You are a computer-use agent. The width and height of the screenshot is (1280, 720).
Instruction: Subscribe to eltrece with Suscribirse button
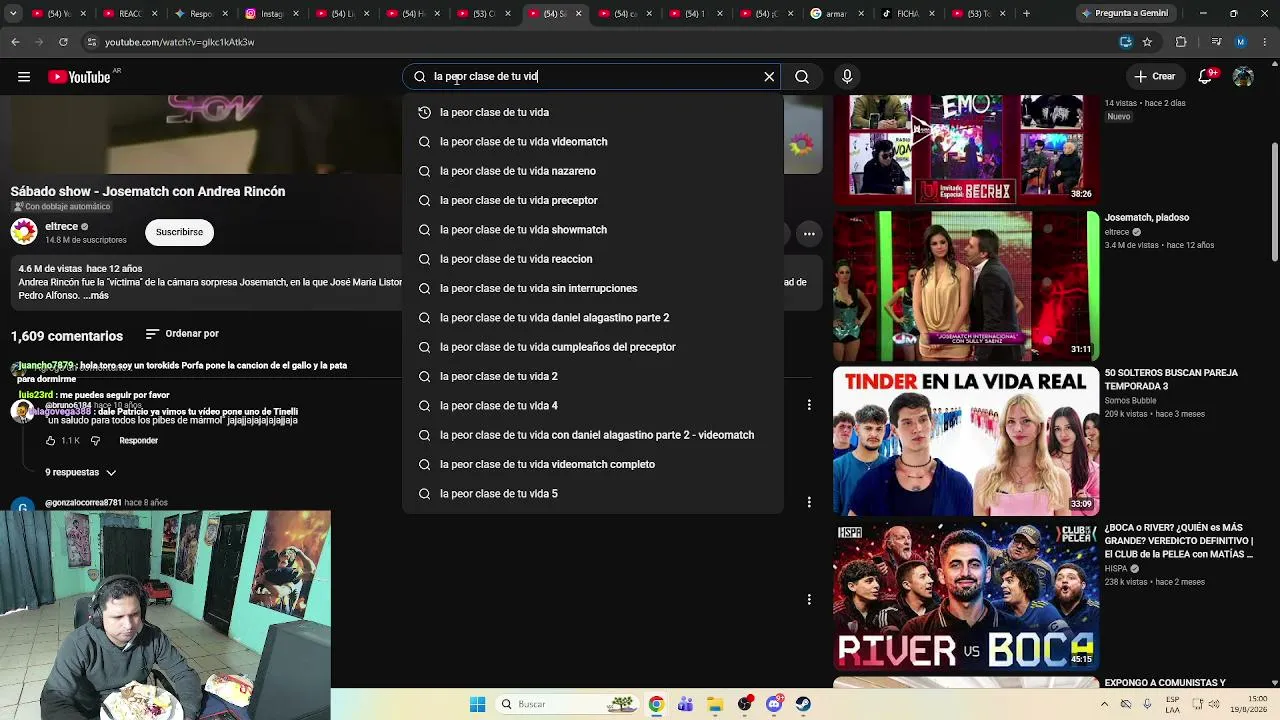click(x=179, y=232)
